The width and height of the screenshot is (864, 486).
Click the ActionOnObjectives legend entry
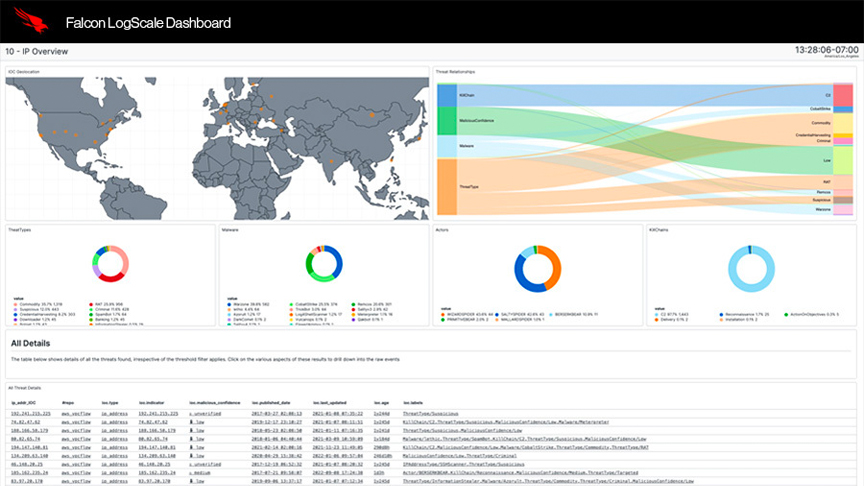pyautogui.click(x=812, y=315)
